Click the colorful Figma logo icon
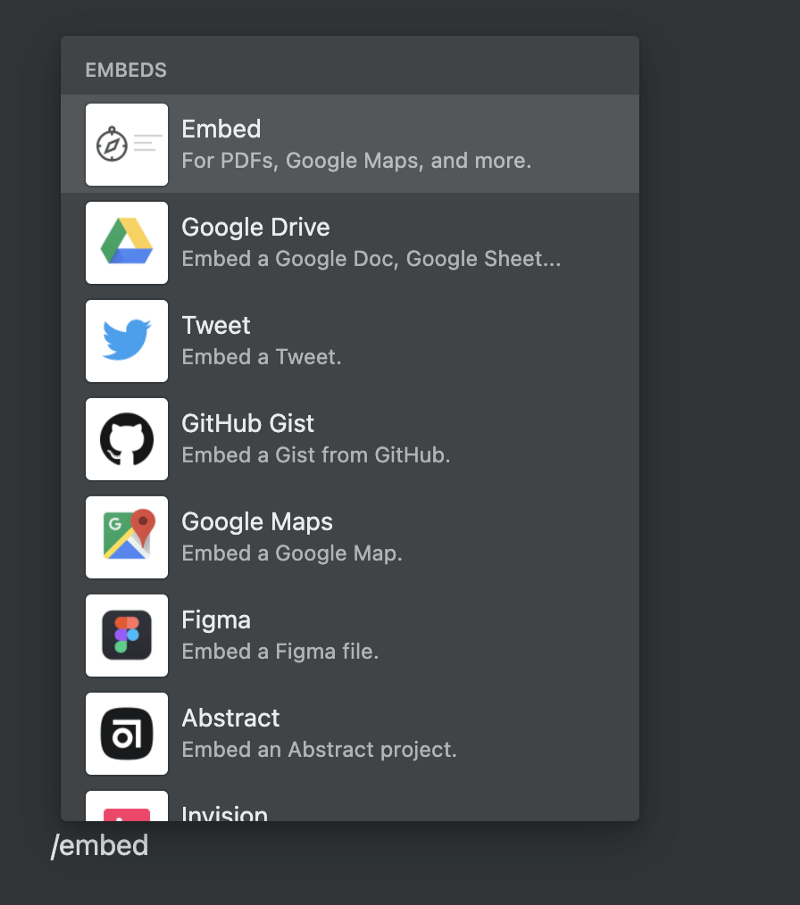This screenshot has width=800, height=905. 126,635
